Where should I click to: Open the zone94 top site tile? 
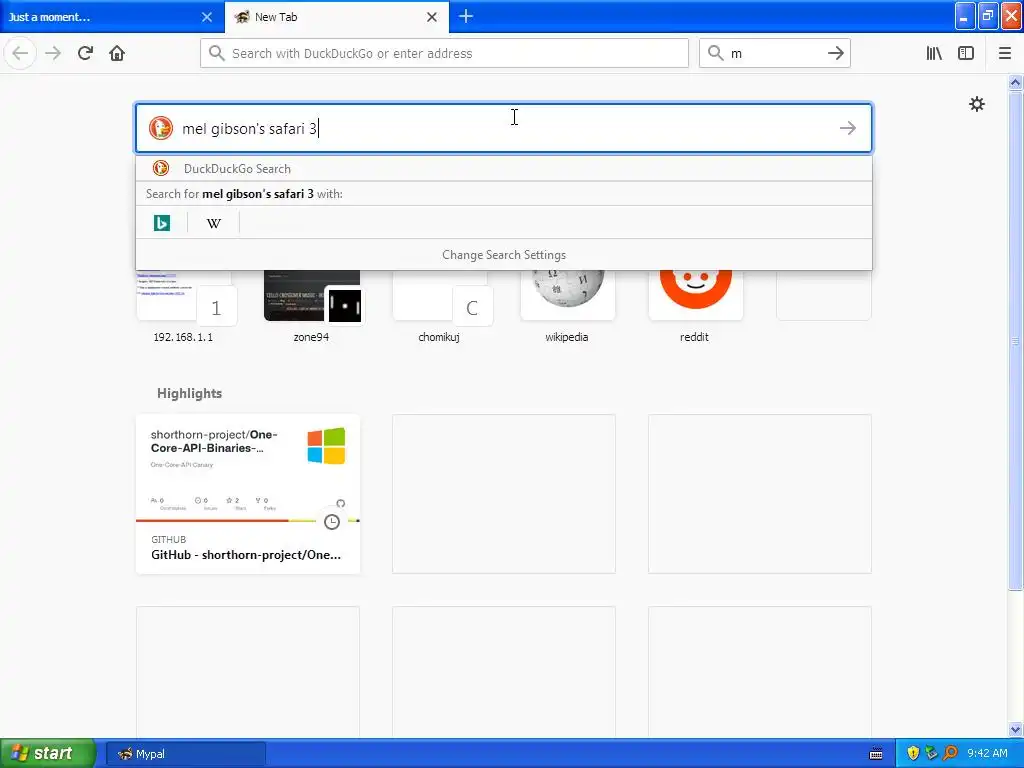coord(312,306)
